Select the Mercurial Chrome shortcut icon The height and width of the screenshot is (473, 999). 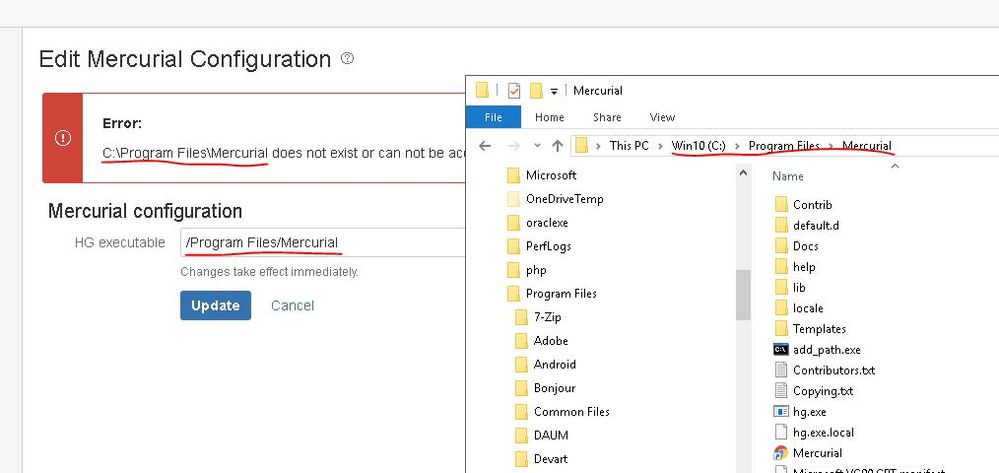click(x=781, y=453)
